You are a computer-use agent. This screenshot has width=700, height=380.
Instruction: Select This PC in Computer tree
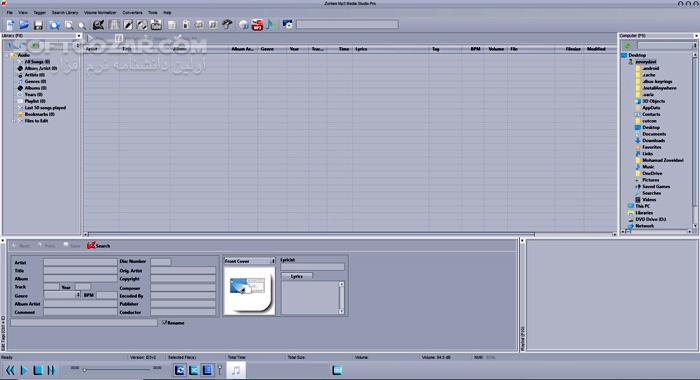pos(643,206)
